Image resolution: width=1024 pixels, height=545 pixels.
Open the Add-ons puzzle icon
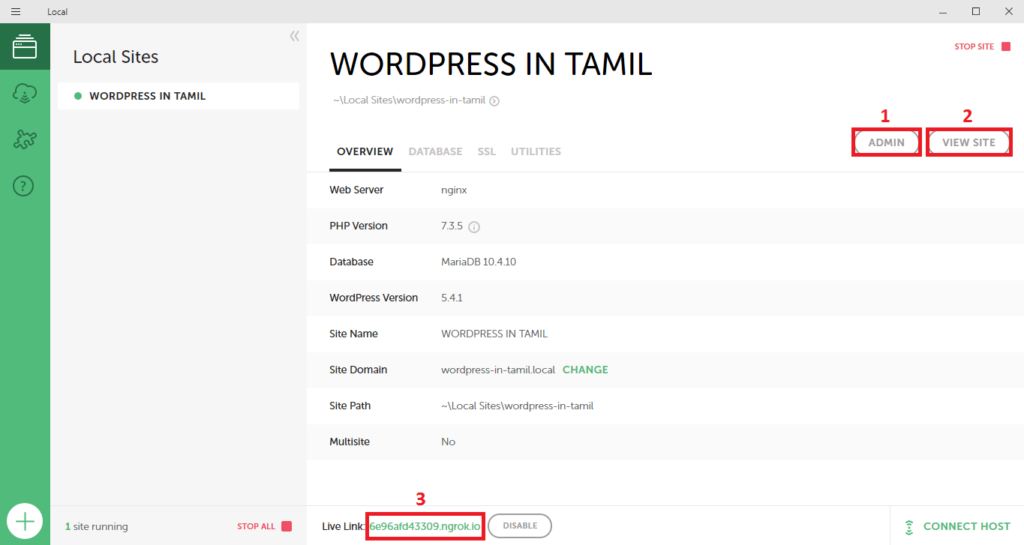[25, 140]
